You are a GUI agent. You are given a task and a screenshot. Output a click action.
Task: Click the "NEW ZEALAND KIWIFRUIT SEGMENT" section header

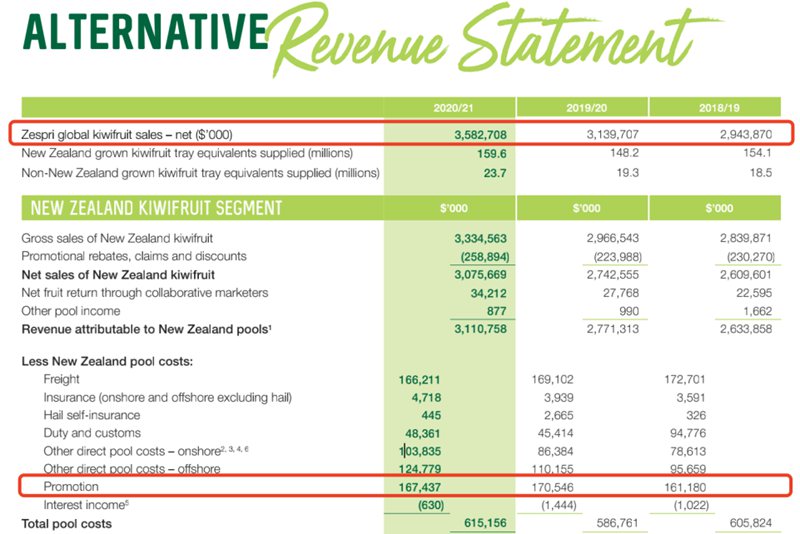[156, 208]
